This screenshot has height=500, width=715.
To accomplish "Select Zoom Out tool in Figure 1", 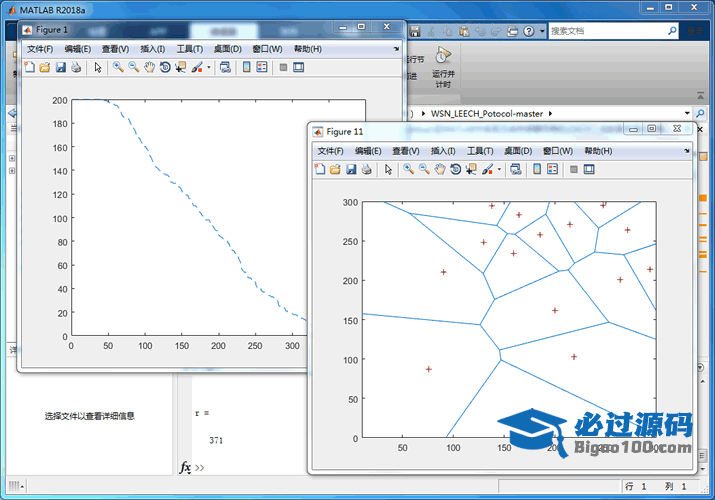I will (134, 67).
